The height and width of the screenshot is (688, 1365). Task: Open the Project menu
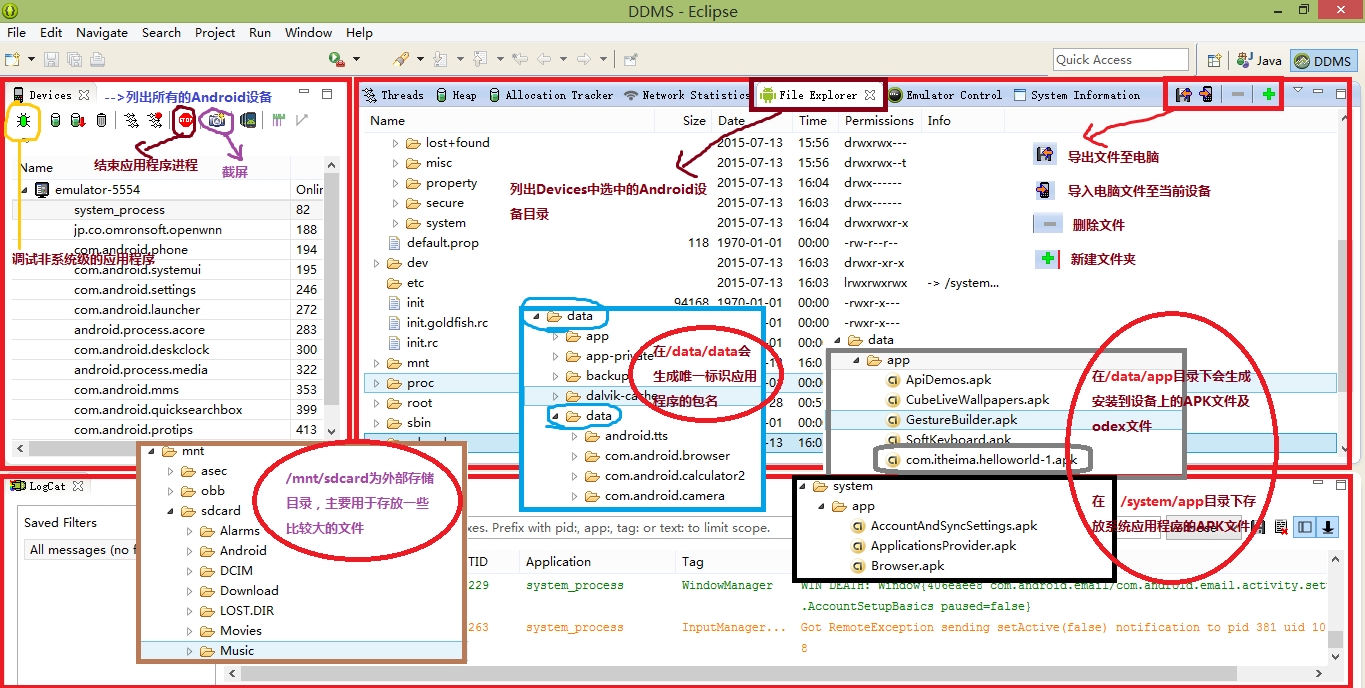tap(215, 32)
